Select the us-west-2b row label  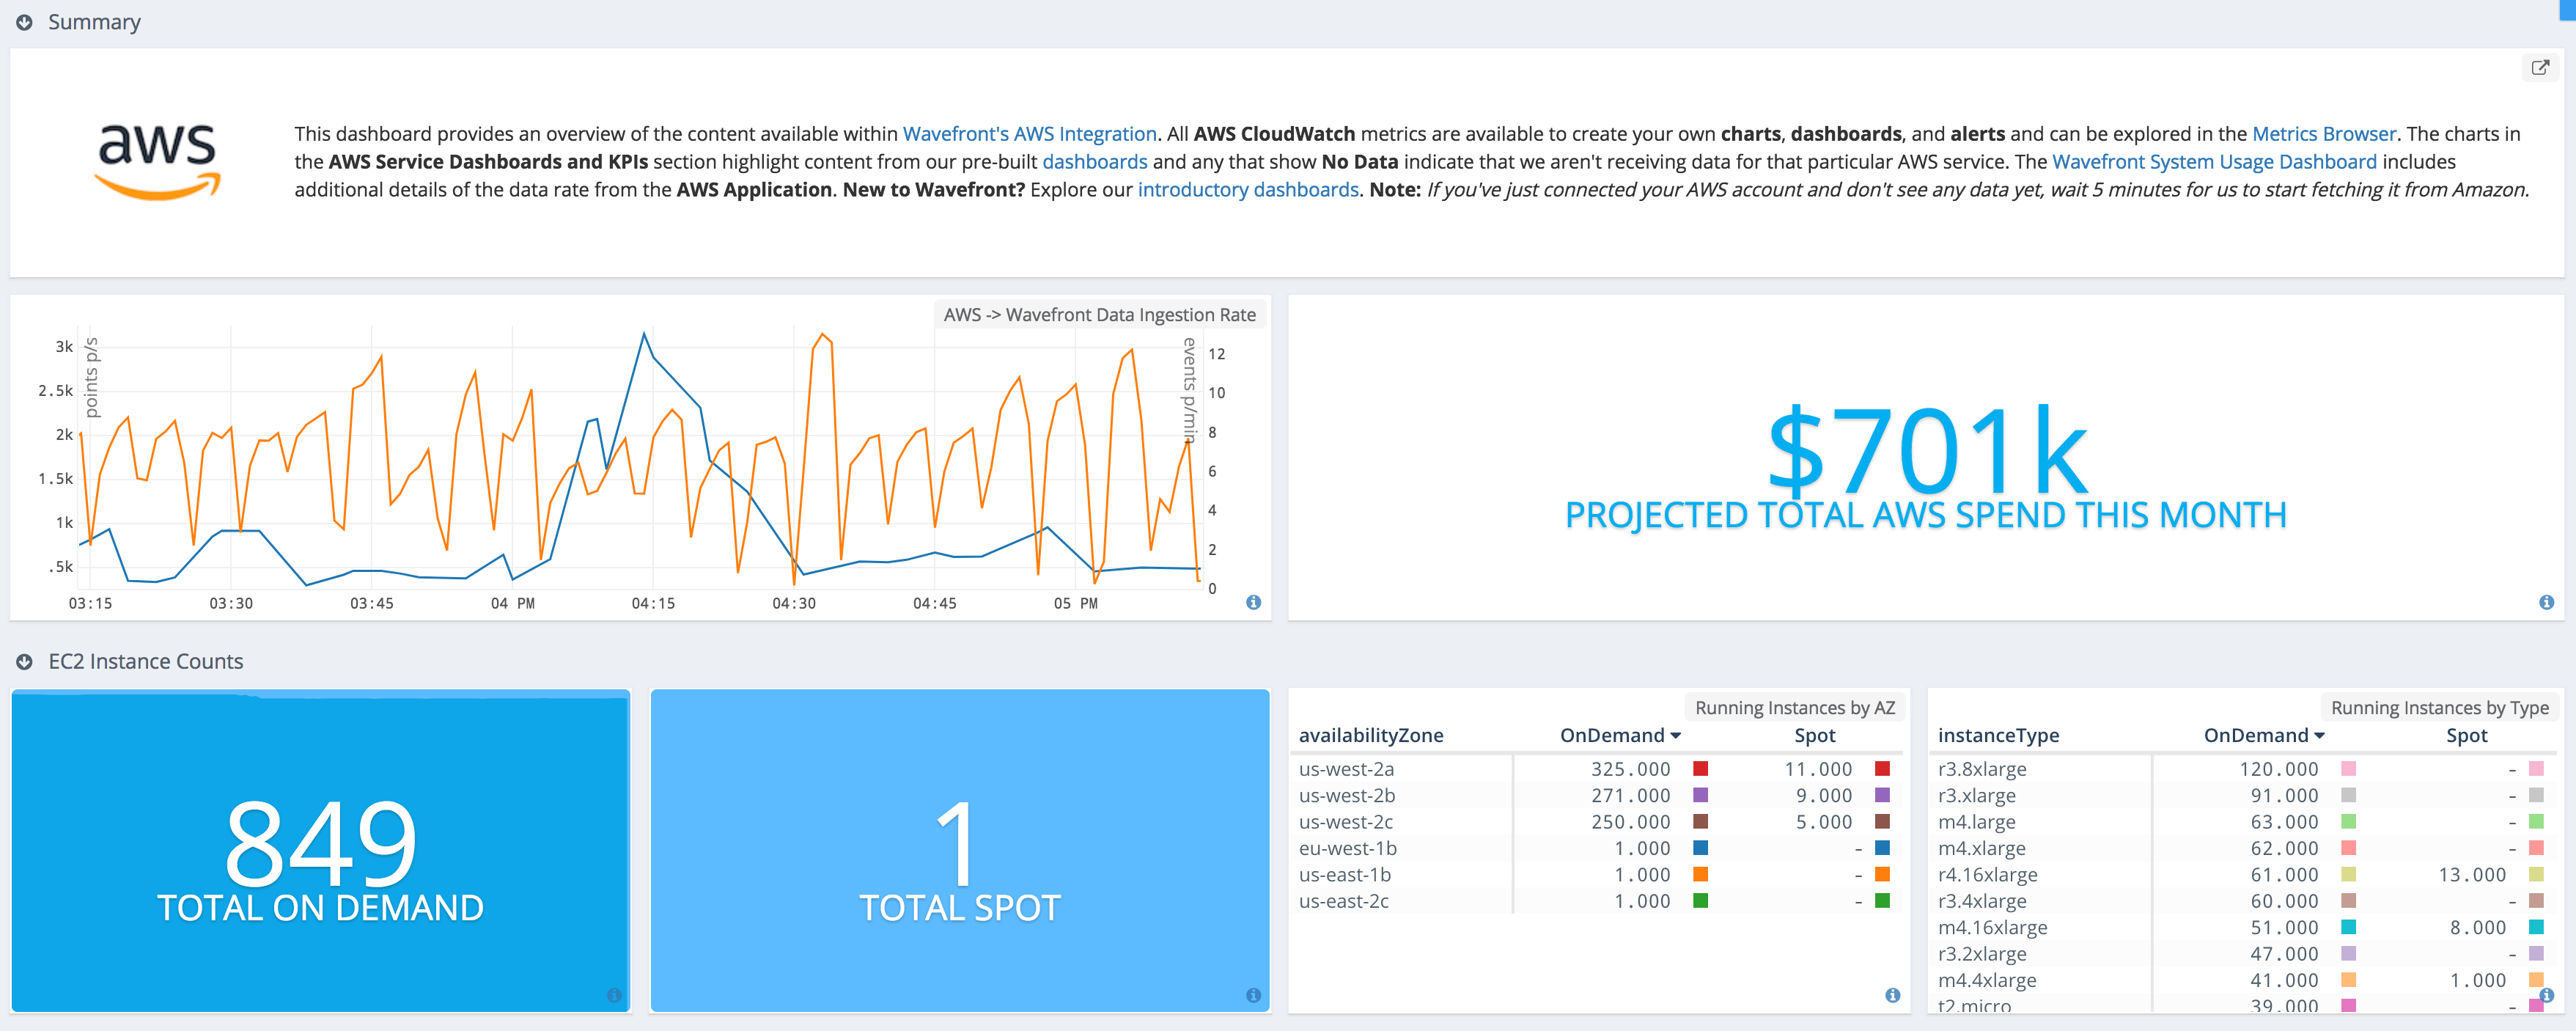[x=1346, y=795]
